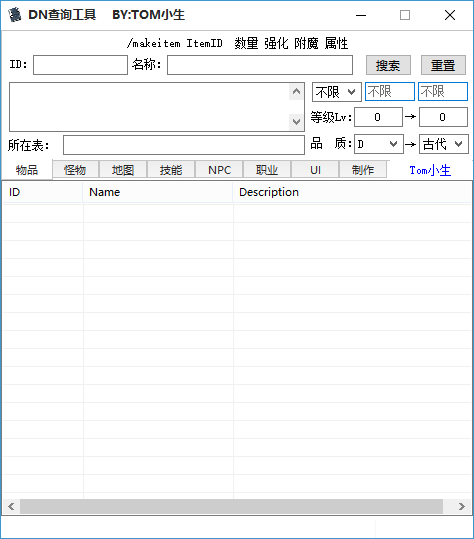Sort by the Name column header
474x539 pixels.
pyautogui.click(x=157, y=192)
